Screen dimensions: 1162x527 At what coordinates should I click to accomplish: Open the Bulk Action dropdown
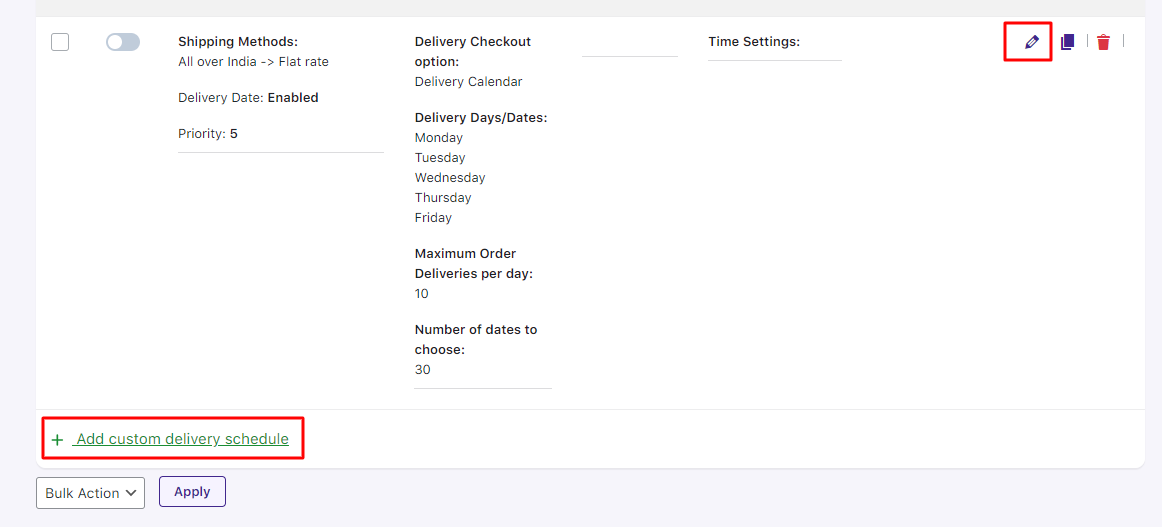(x=91, y=493)
